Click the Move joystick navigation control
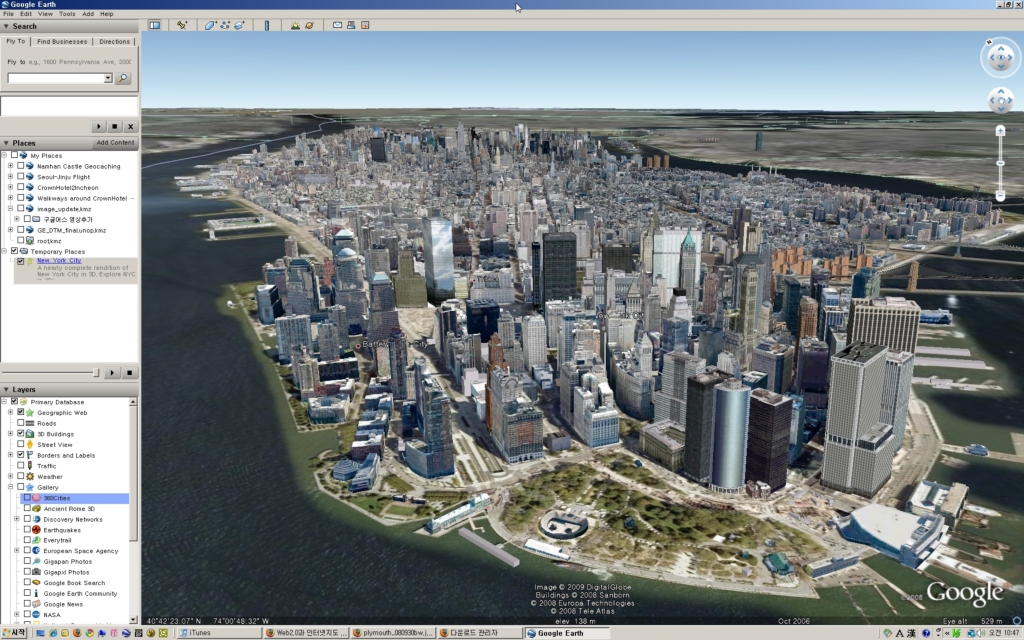 [1000, 101]
